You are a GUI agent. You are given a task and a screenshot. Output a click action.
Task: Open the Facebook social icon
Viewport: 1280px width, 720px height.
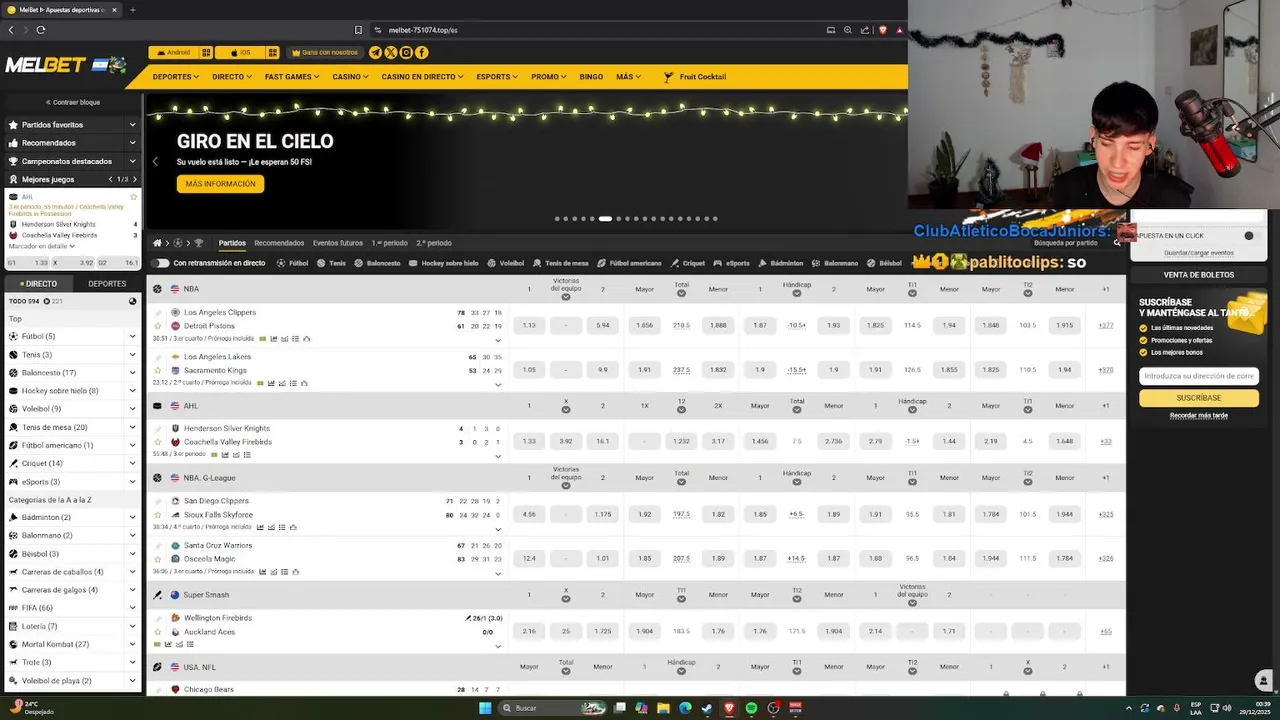[x=422, y=52]
